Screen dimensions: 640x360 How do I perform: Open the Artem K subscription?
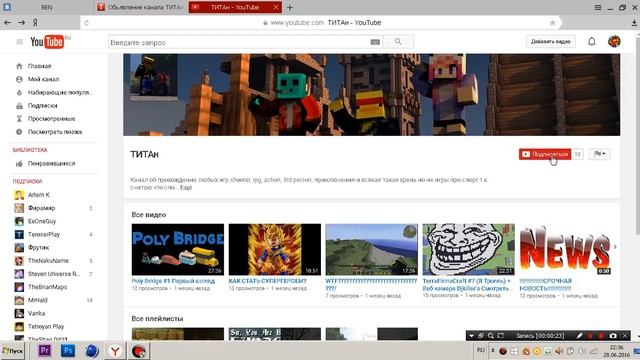pos(38,195)
